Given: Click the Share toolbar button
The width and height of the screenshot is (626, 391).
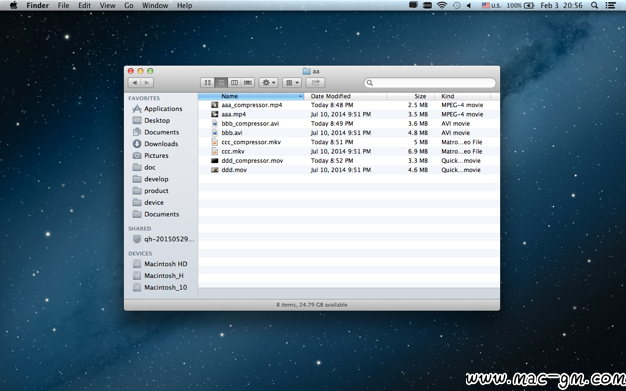Looking at the screenshot, I should tap(315, 83).
